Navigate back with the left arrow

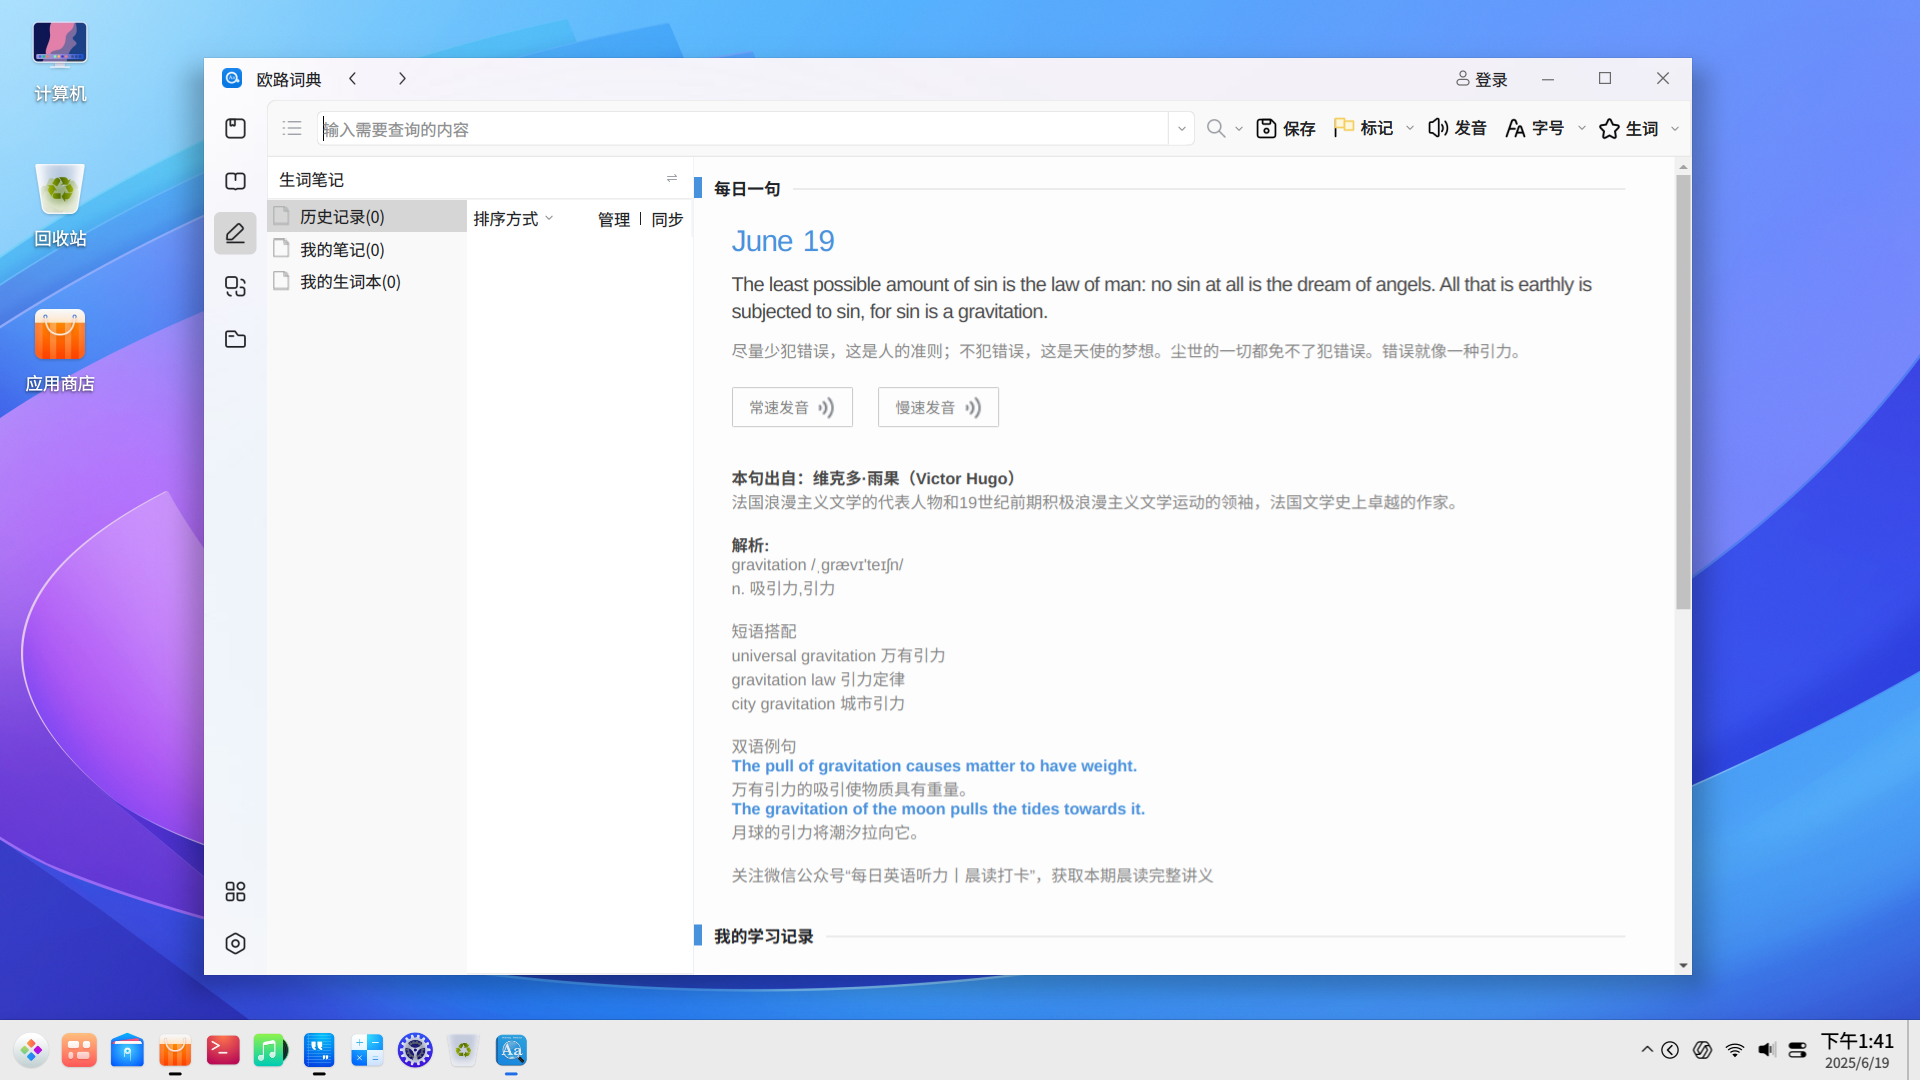(x=353, y=78)
